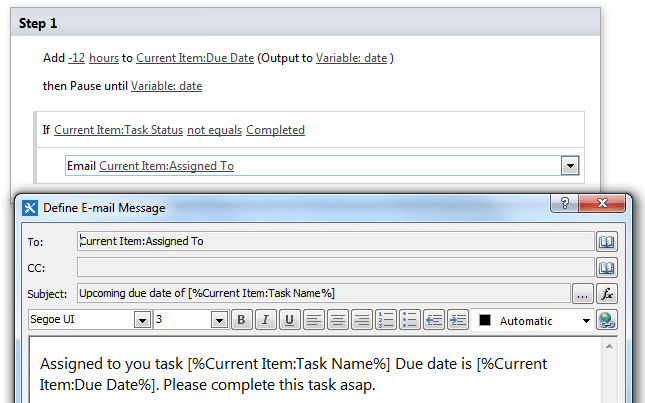Viewport: 645px width, 403px height.
Task: Insert a numbered list
Action: 386,320
